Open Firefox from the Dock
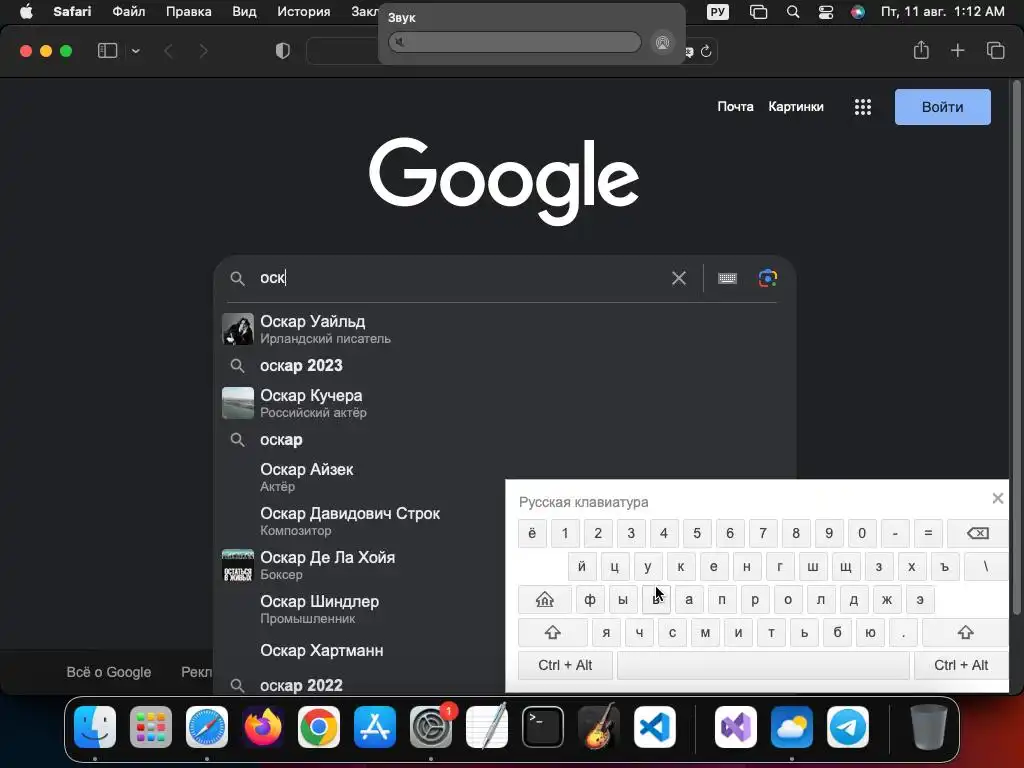This screenshot has height=768, width=1024. tap(263, 727)
